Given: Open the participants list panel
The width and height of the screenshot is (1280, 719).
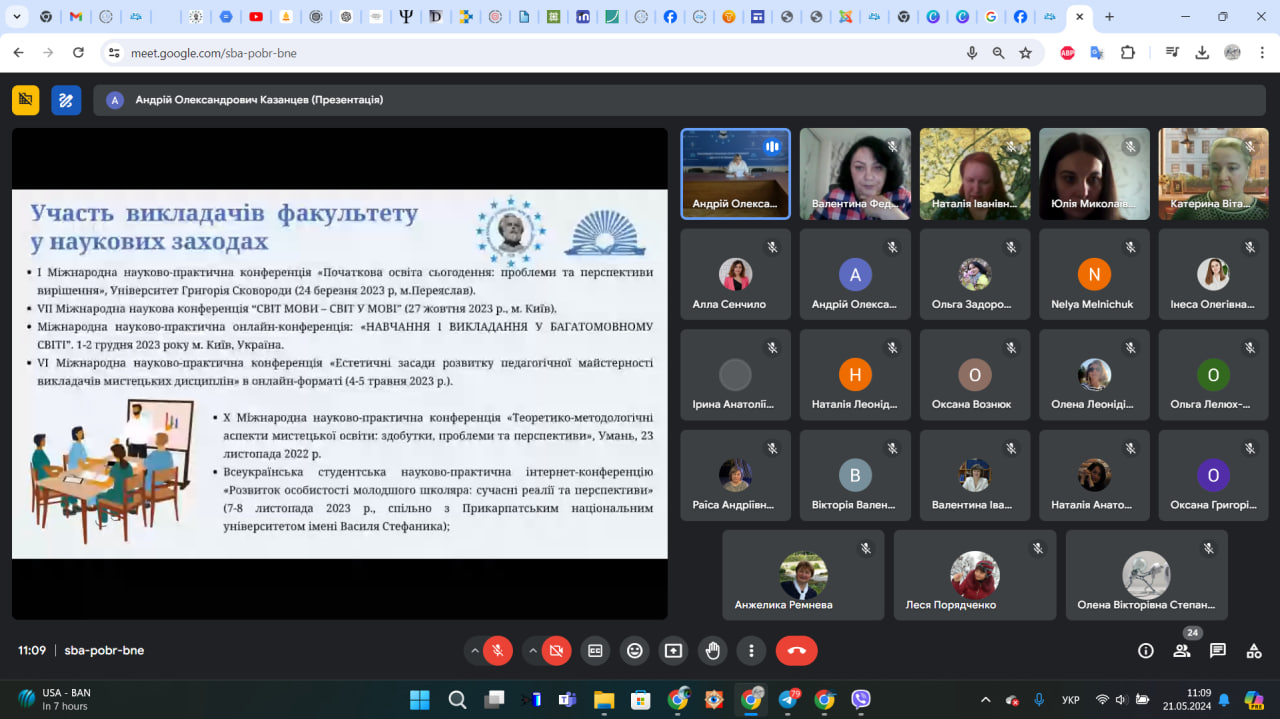Looking at the screenshot, I should [1181, 650].
